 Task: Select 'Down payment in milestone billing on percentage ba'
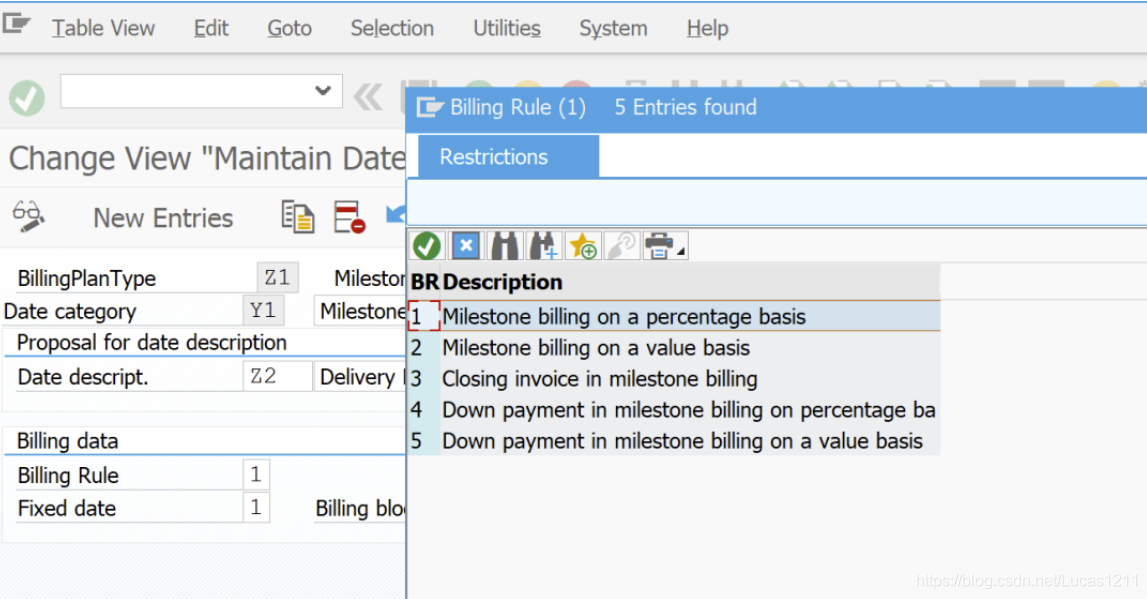tap(688, 410)
